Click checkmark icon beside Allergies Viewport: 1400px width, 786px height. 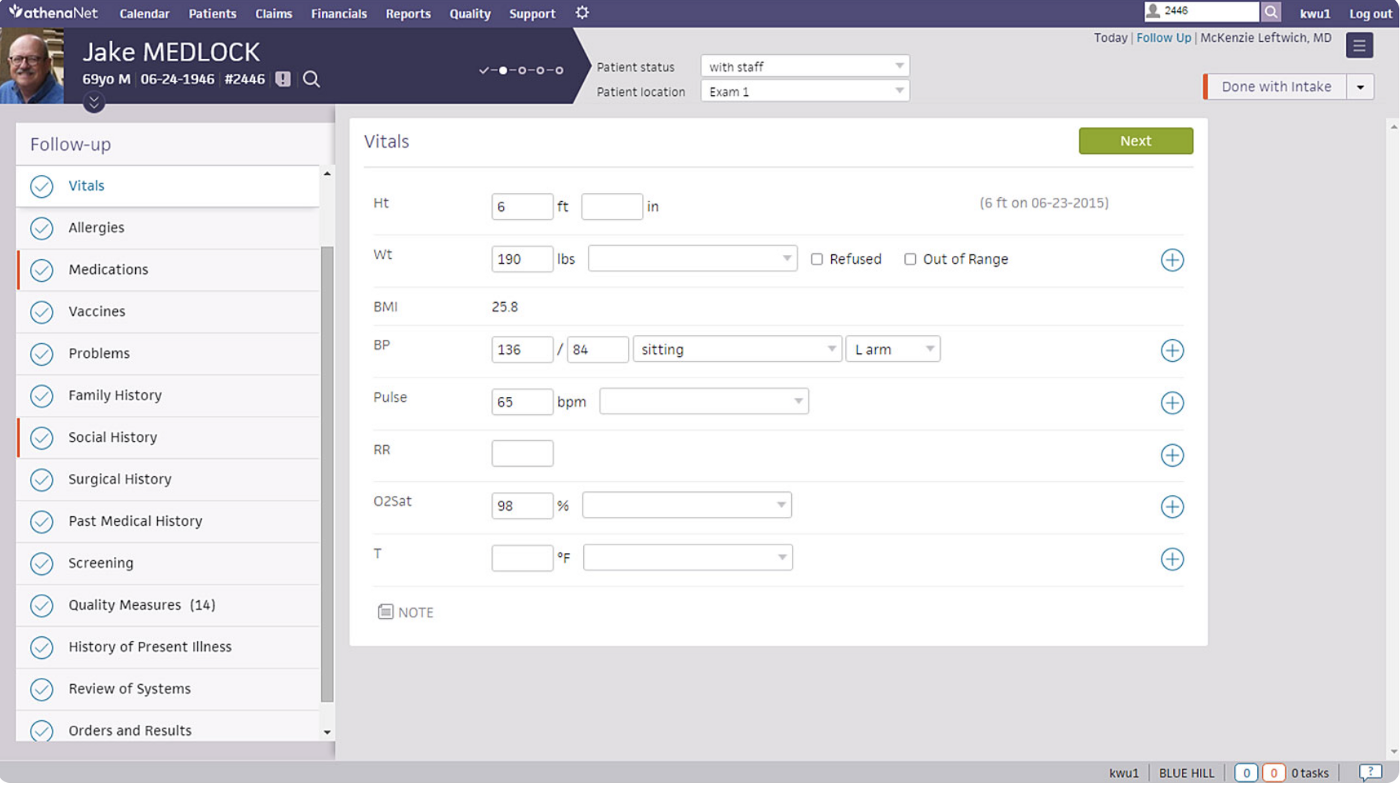pyautogui.click(x=41, y=229)
